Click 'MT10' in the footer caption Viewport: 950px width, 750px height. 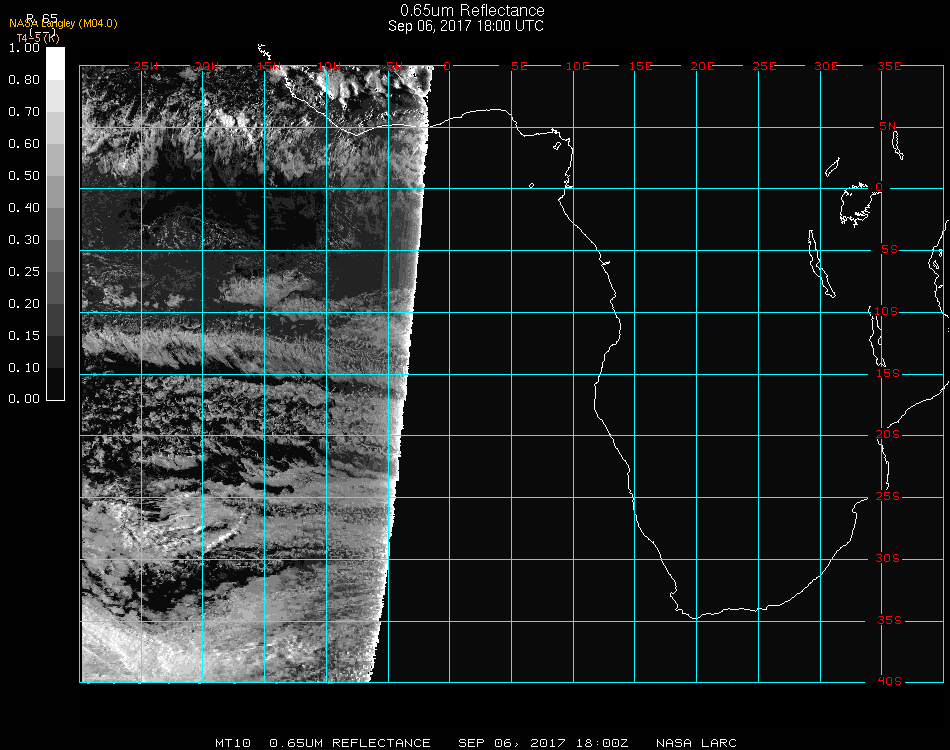pyautogui.click(x=233, y=743)
